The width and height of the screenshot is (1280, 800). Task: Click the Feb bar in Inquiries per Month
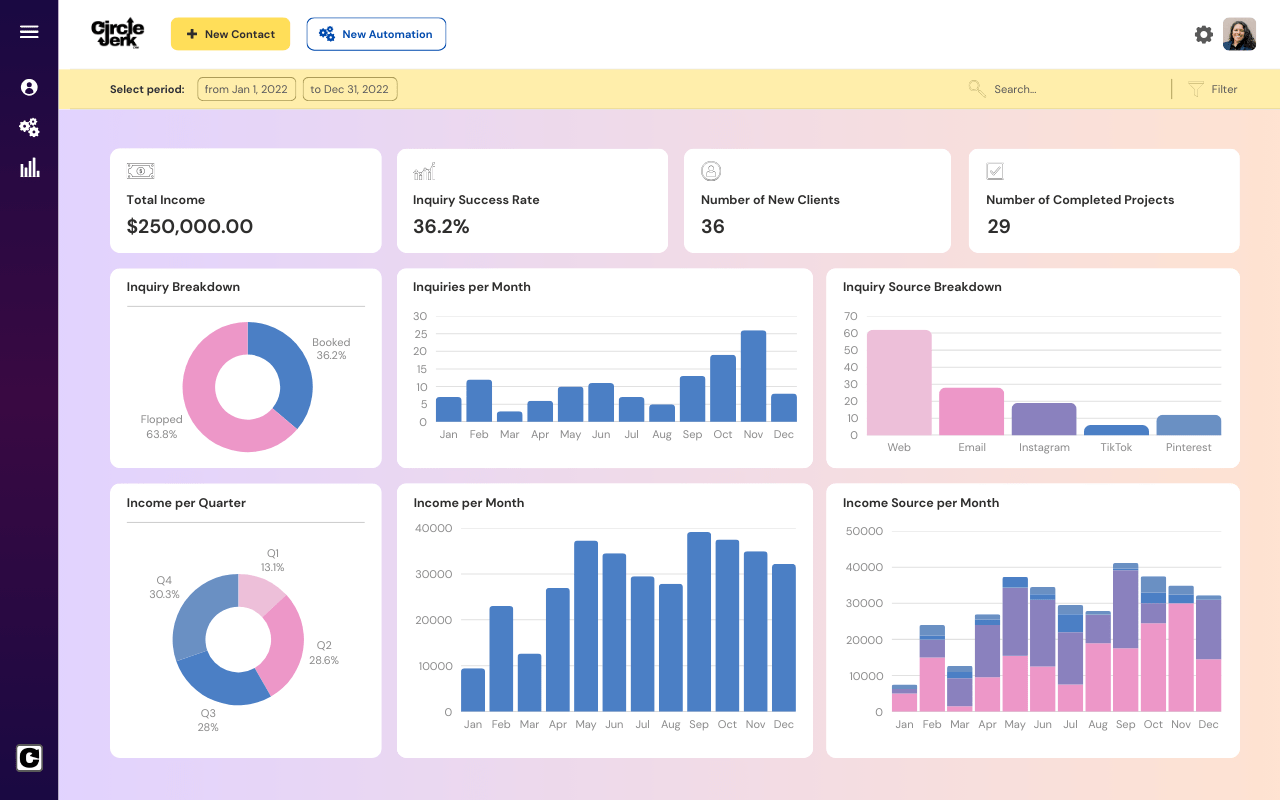pyautogui.click(x=479, y=400)
